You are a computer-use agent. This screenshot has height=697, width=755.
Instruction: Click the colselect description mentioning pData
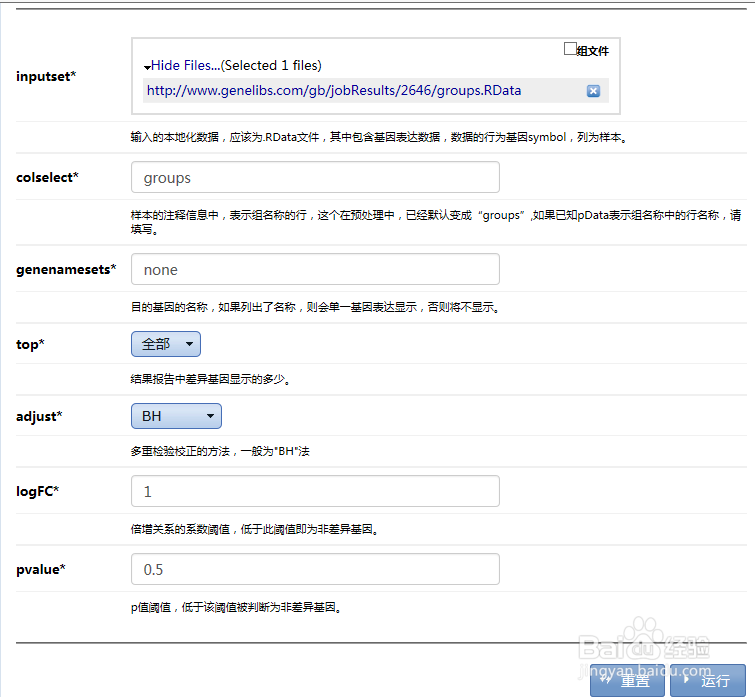436,221
